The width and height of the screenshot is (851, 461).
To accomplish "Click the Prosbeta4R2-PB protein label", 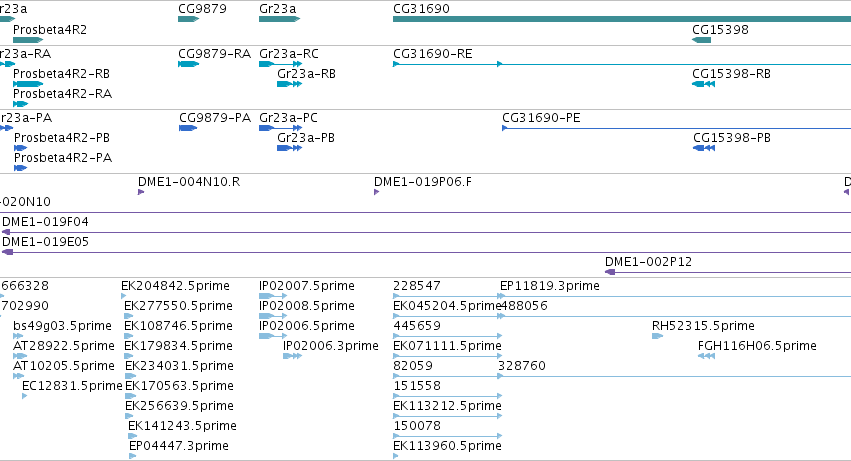I will point(62,138).
